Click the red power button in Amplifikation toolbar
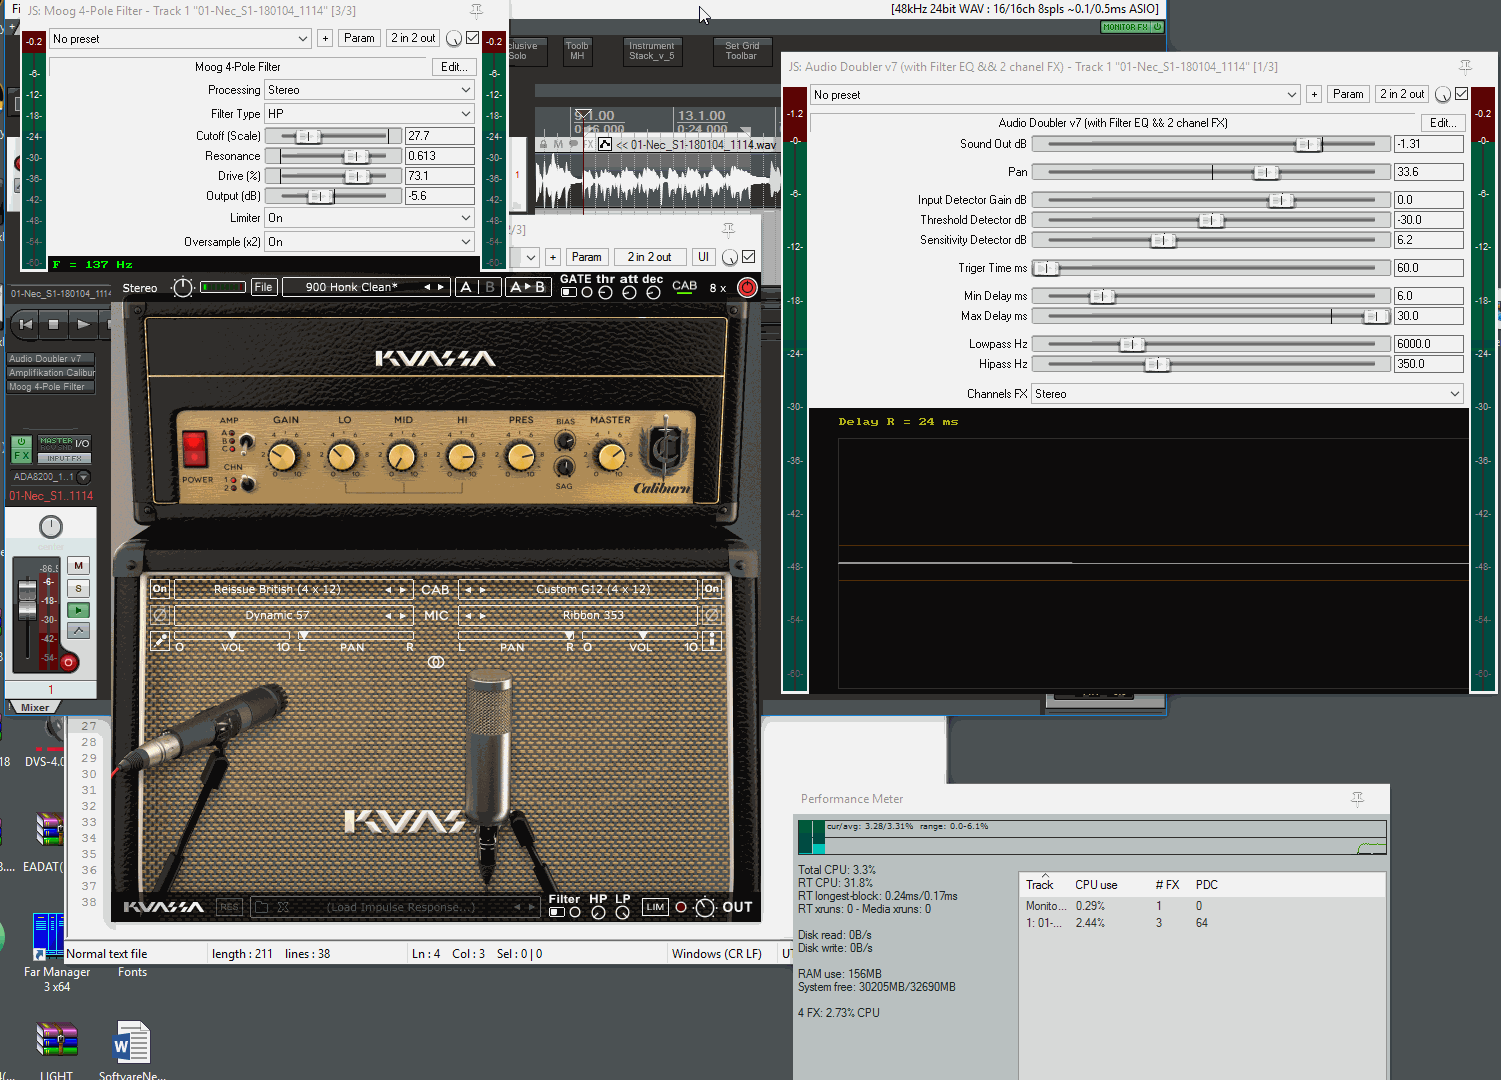The height and width of the screenshot is (1080, 1501). pyautogui.click(x=746, y=288)
